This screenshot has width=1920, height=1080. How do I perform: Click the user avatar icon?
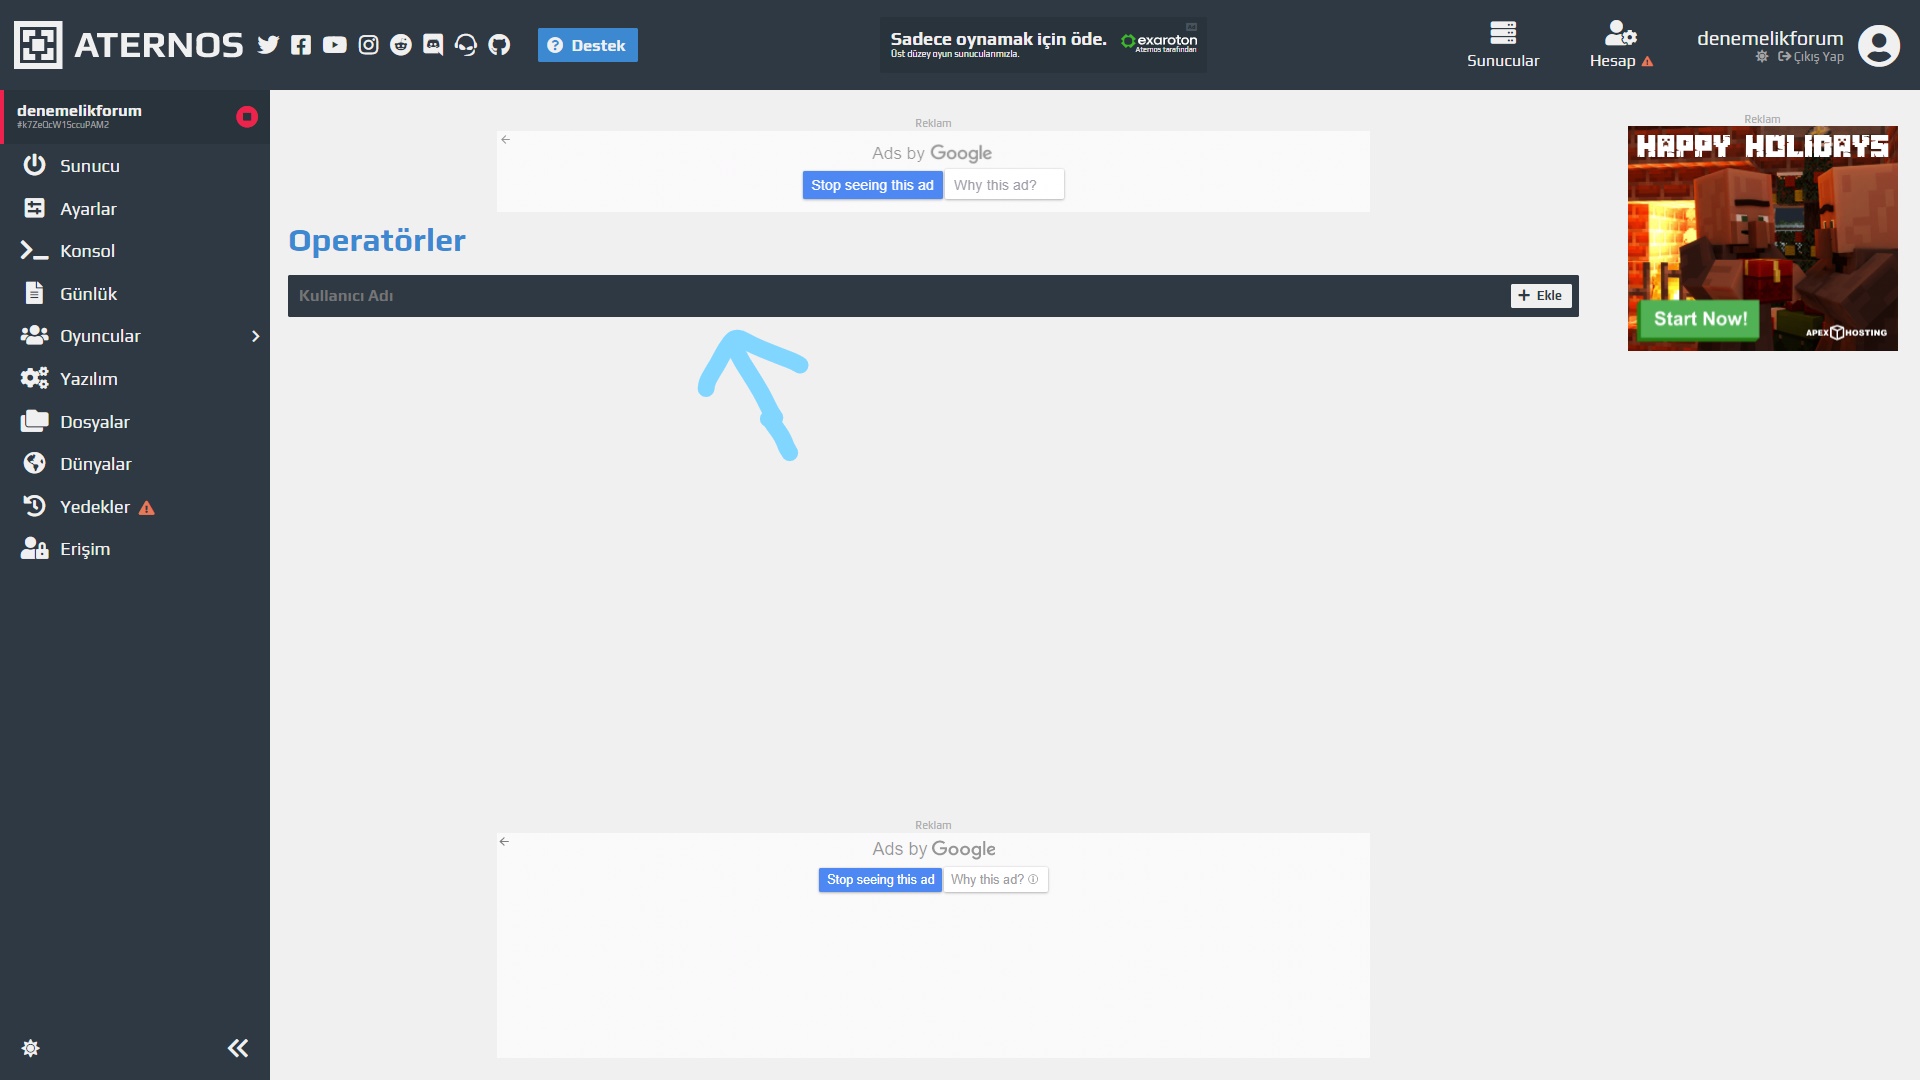click(1879, 46)
